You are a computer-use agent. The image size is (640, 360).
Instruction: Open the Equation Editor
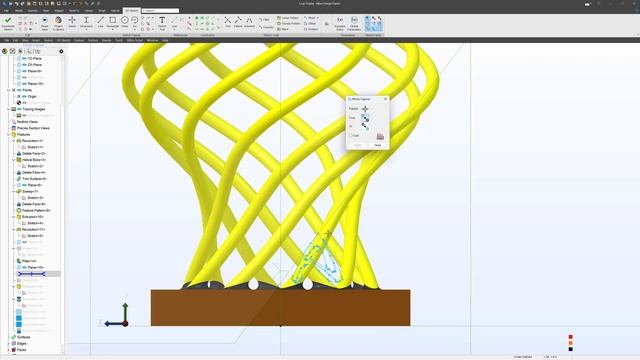[340, 23]
